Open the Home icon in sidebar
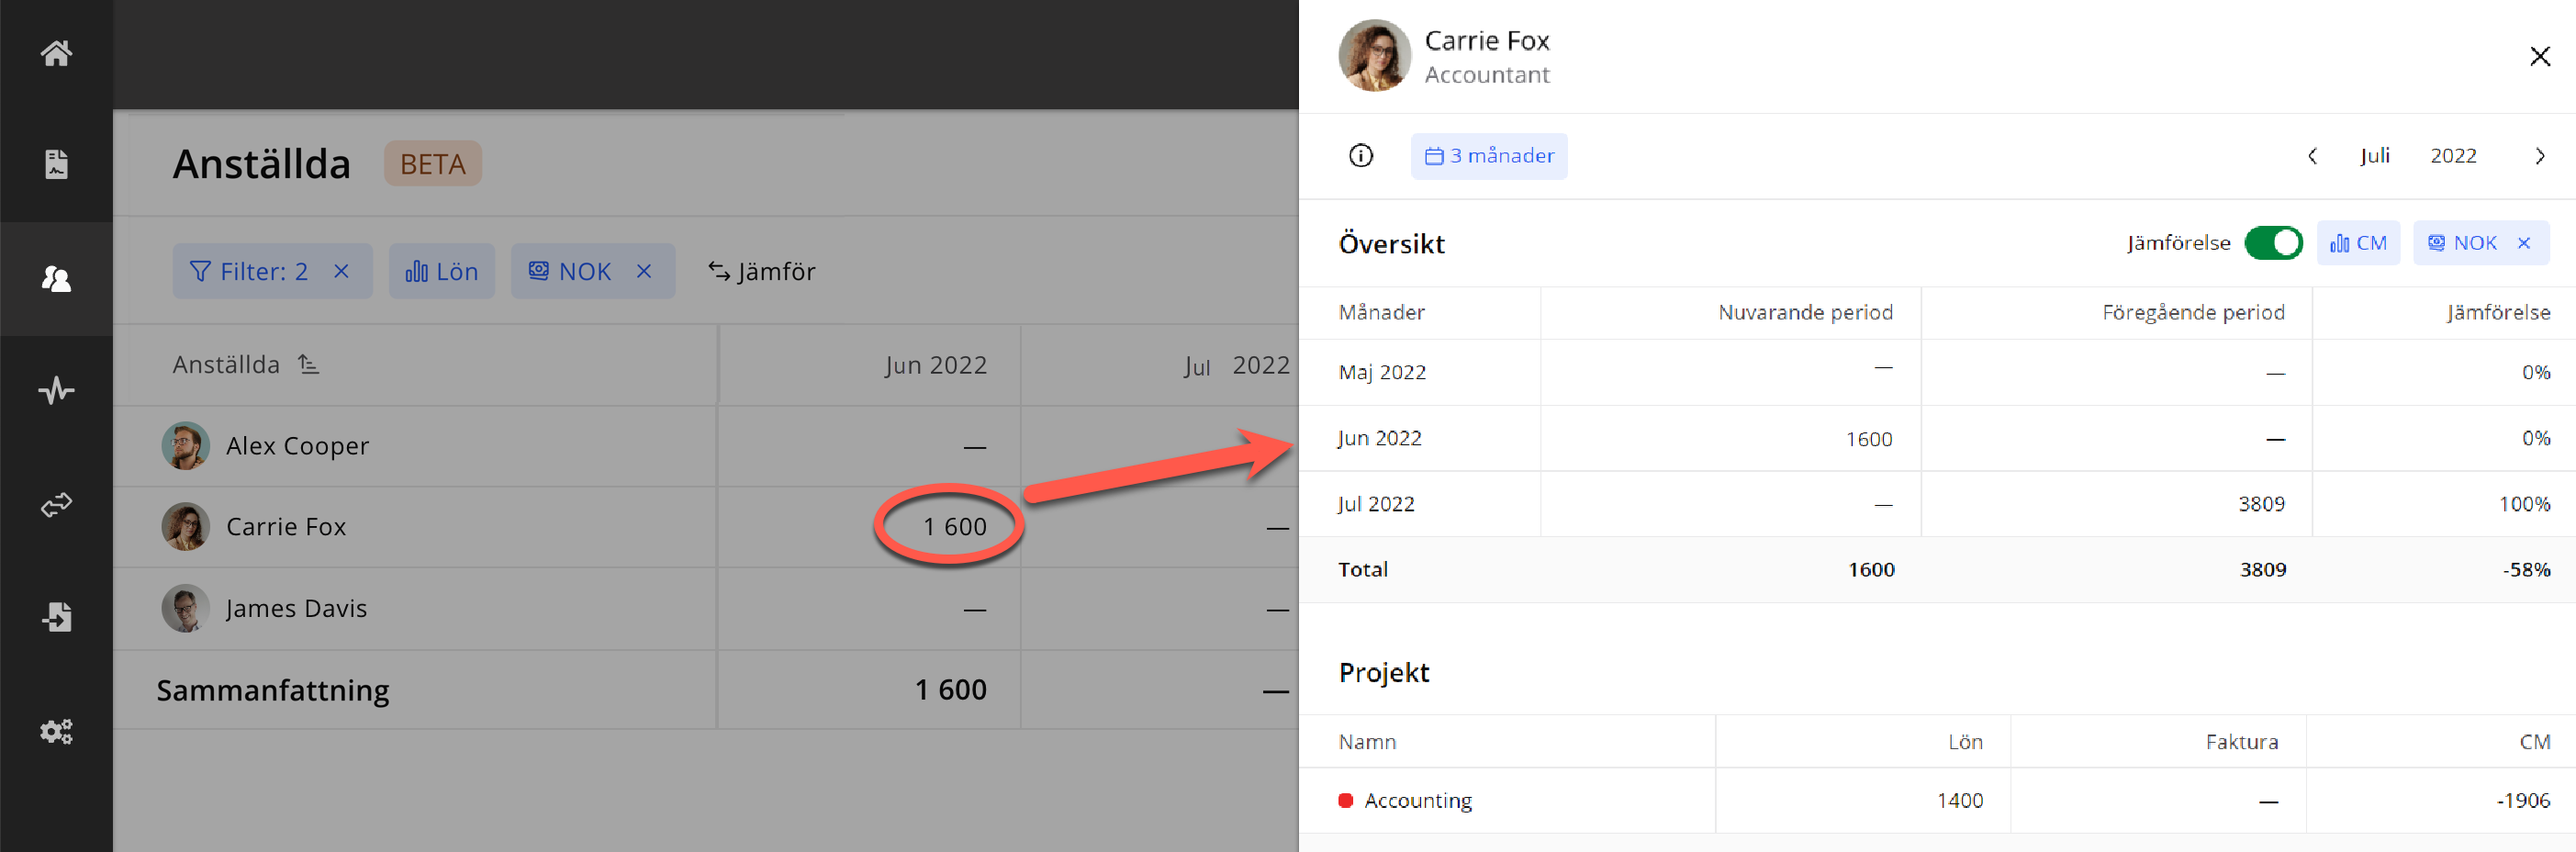Viewport: 2576px width, 852px height. [56, 53]
